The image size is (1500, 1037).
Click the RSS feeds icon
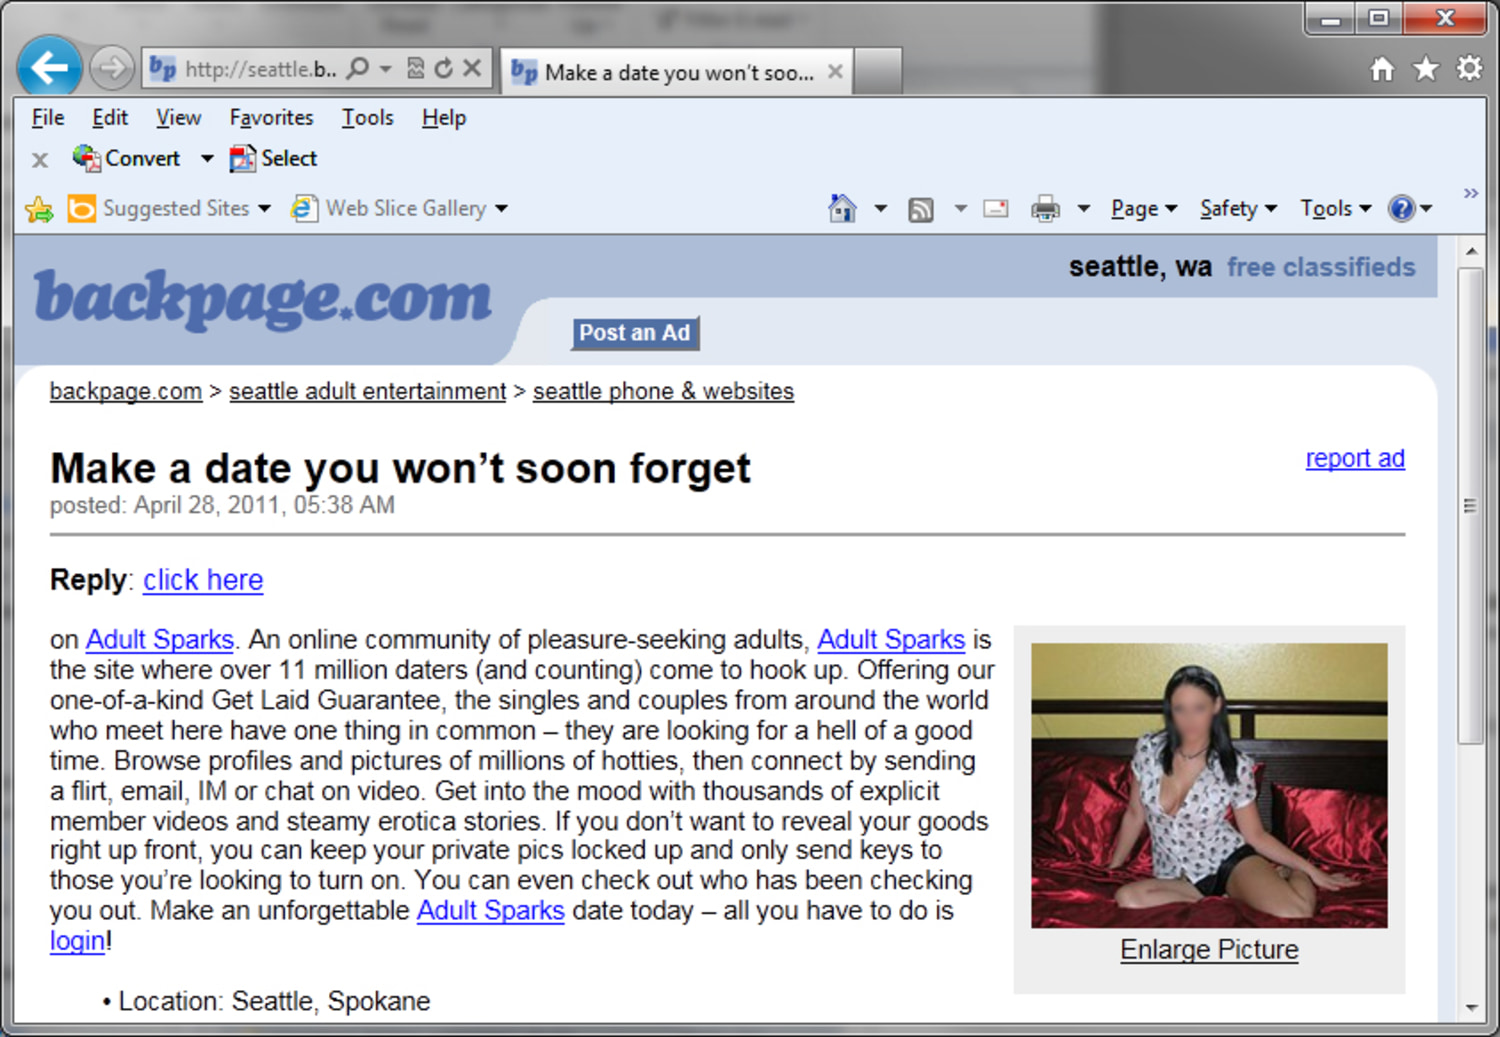click(920, 209)
